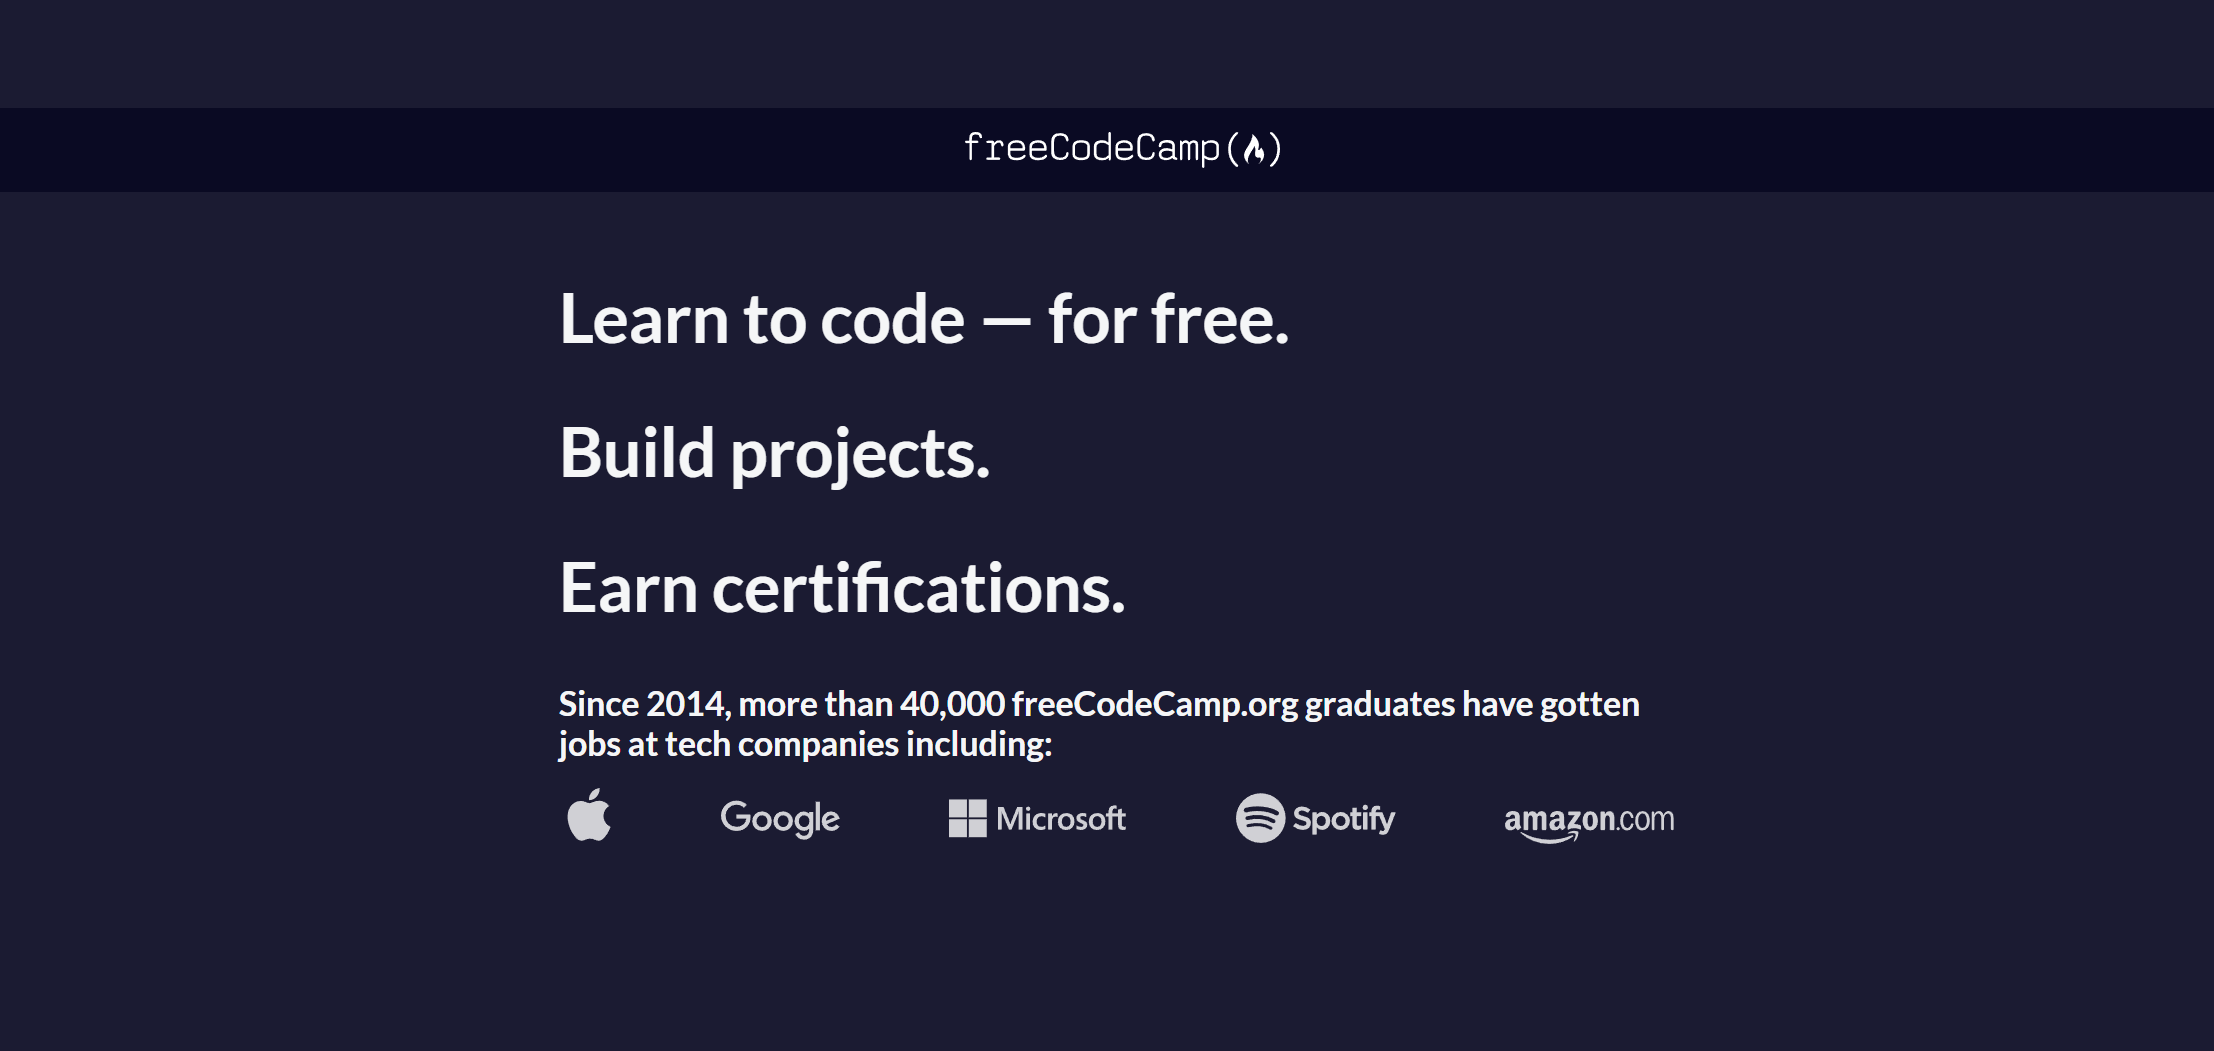Click the 'Learn to code — for free.' heading
This screenshot has height=1051, width=2214.
925,320
